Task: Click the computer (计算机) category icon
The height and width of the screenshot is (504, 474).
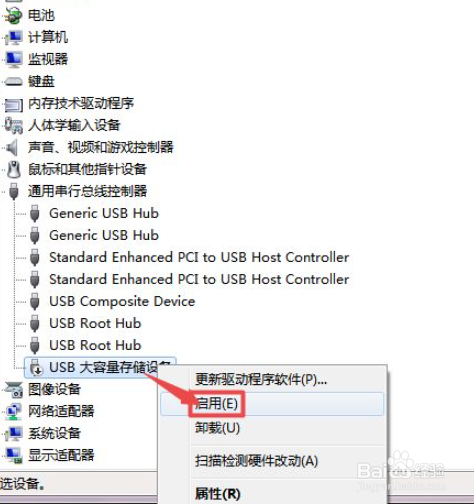Action: click(x=14, y=37)
